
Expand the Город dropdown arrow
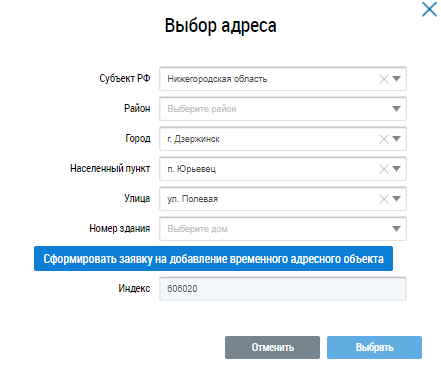pyautogui.click(x=396, y=139)
